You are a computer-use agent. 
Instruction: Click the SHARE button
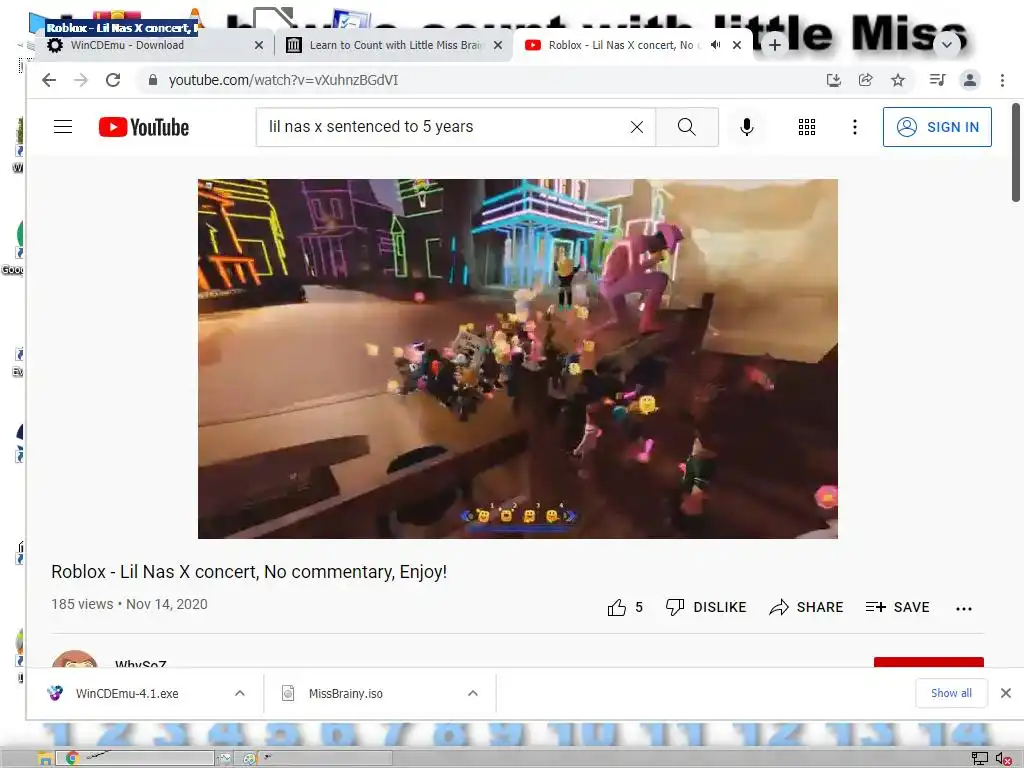click(x=806, y=607)
